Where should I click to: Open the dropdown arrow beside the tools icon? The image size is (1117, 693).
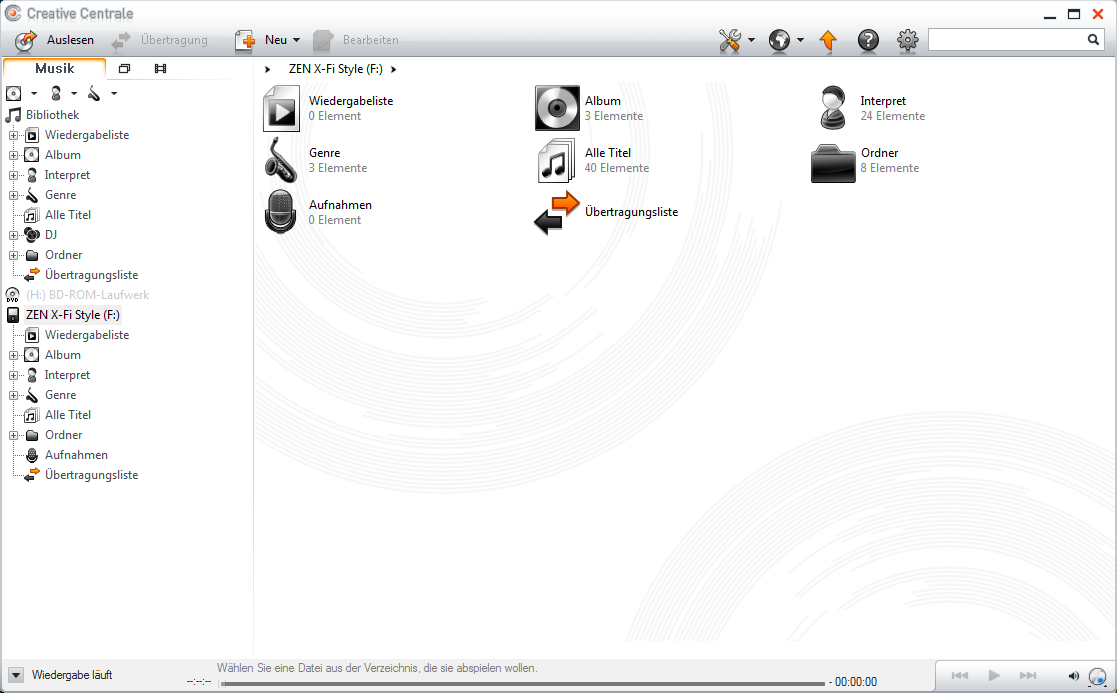coord(751,41)
